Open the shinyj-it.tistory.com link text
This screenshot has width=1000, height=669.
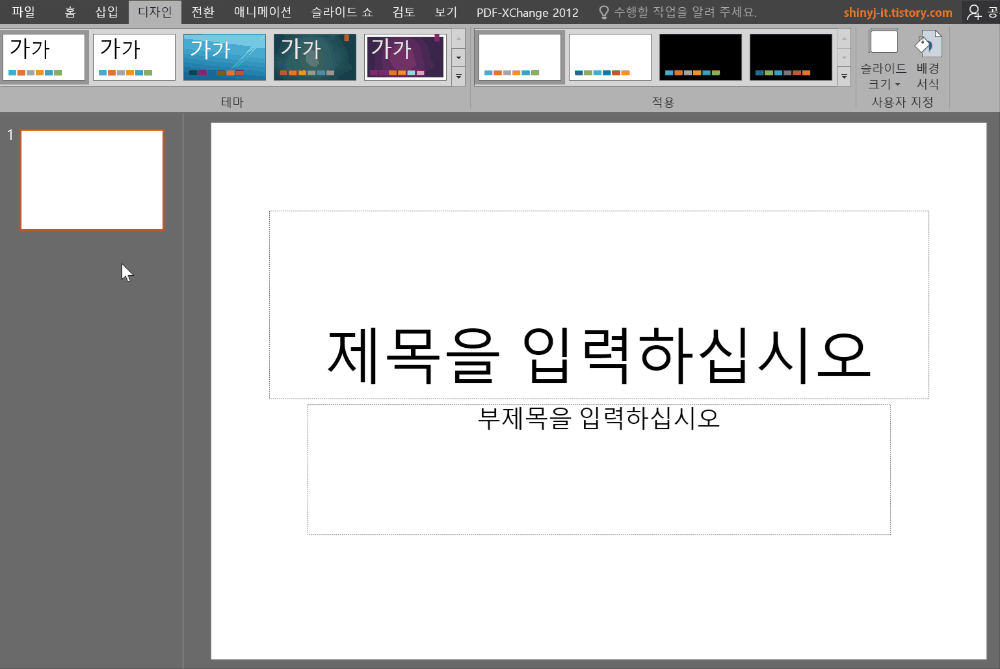(897, 12)
